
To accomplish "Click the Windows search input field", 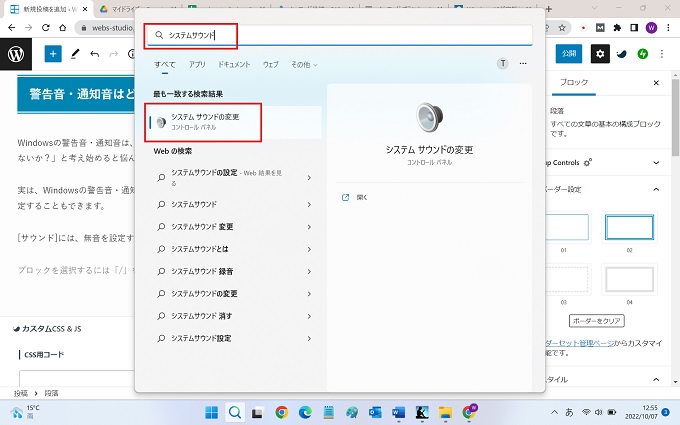I will [x=340, y=35].
